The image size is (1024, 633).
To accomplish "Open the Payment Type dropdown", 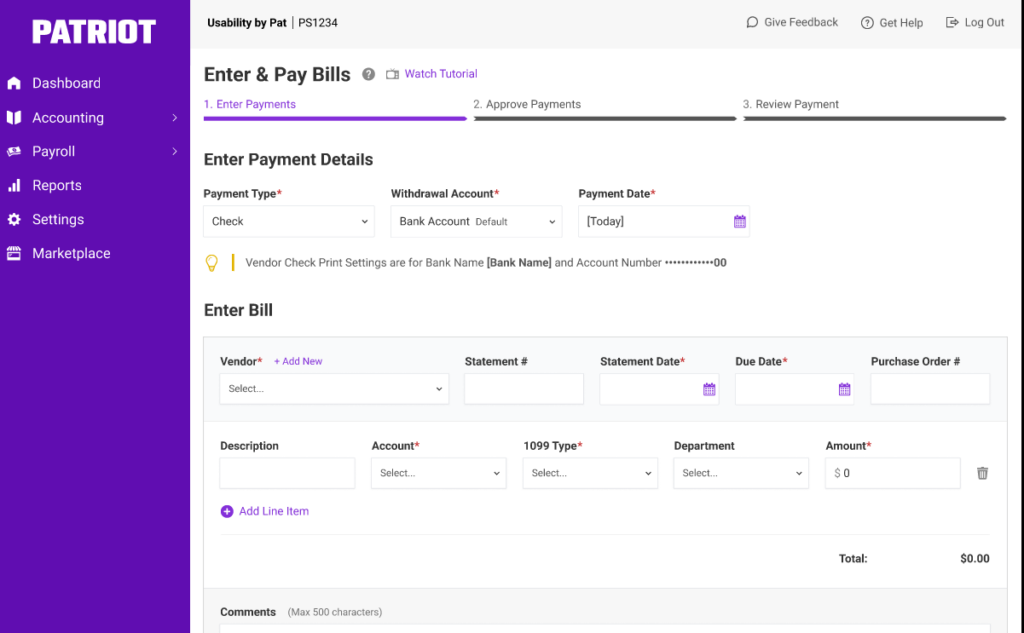I will tap(289, 221).
